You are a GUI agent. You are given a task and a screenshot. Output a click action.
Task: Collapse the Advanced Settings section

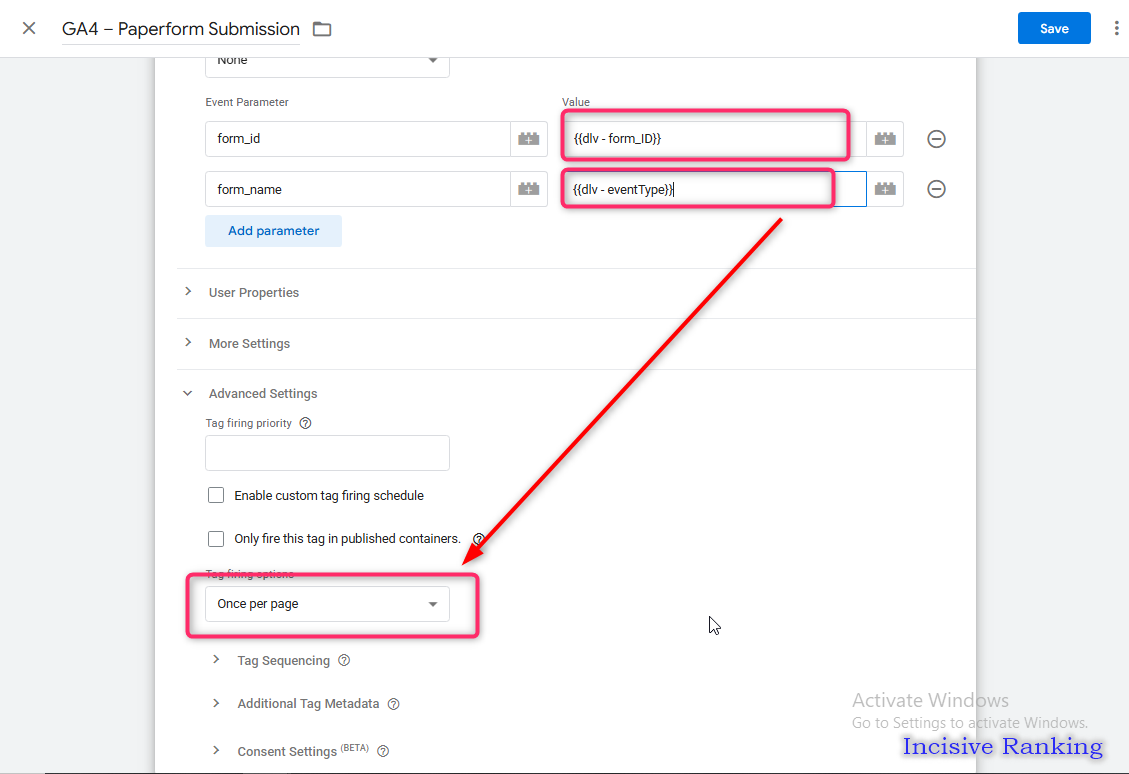(x=263, y=394)
